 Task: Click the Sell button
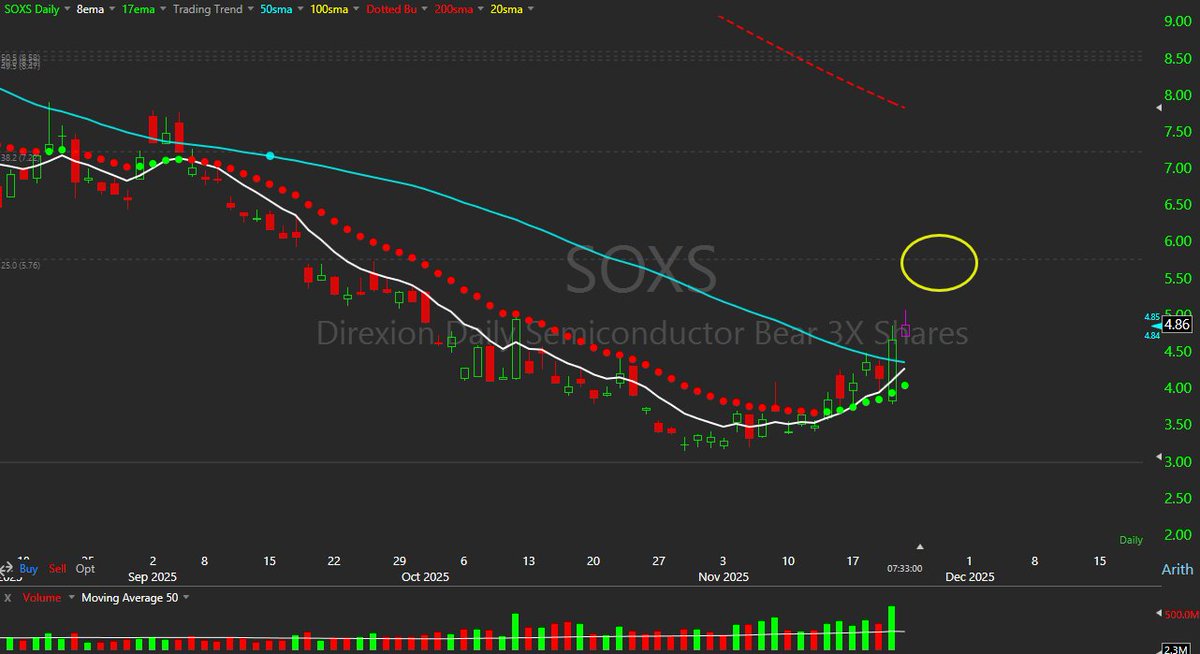tap(56, 568)
